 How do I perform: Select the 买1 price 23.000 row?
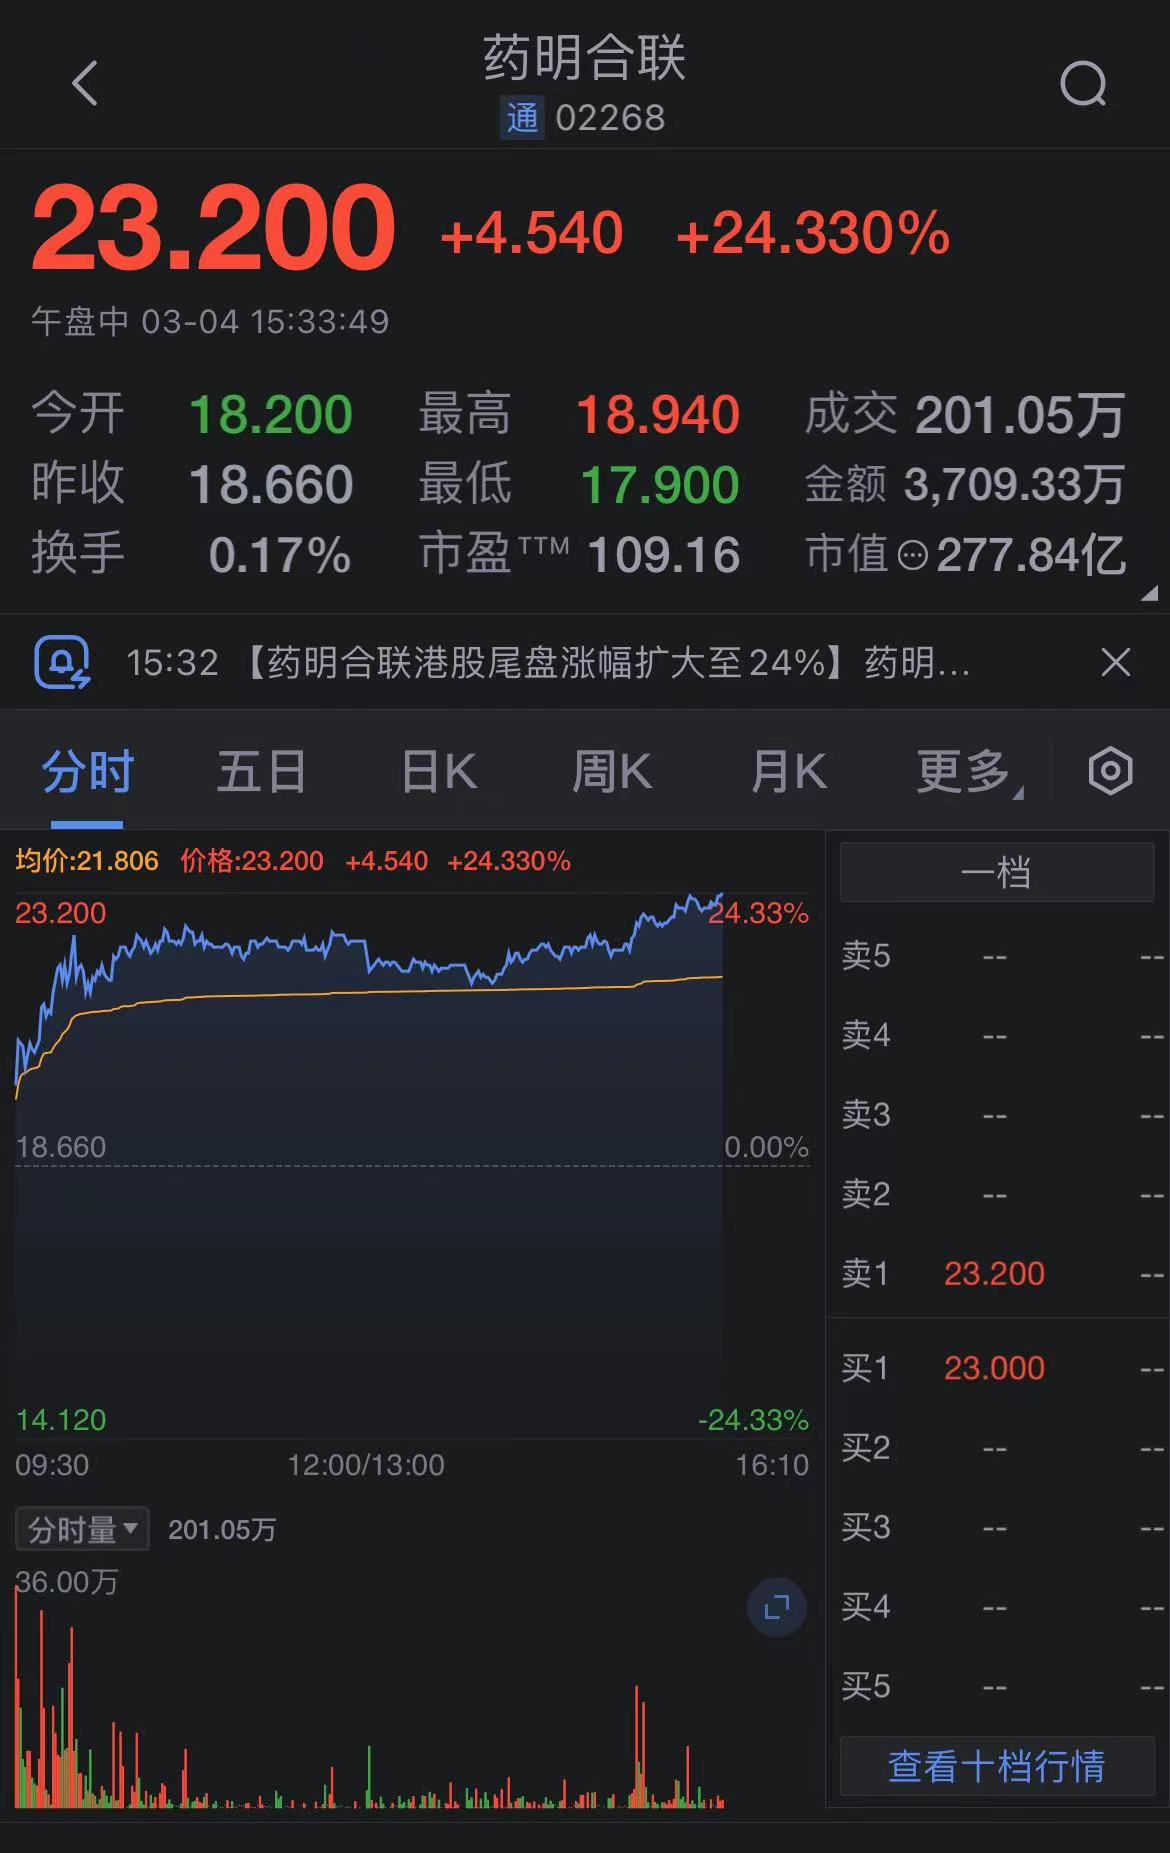(997, 1367)
